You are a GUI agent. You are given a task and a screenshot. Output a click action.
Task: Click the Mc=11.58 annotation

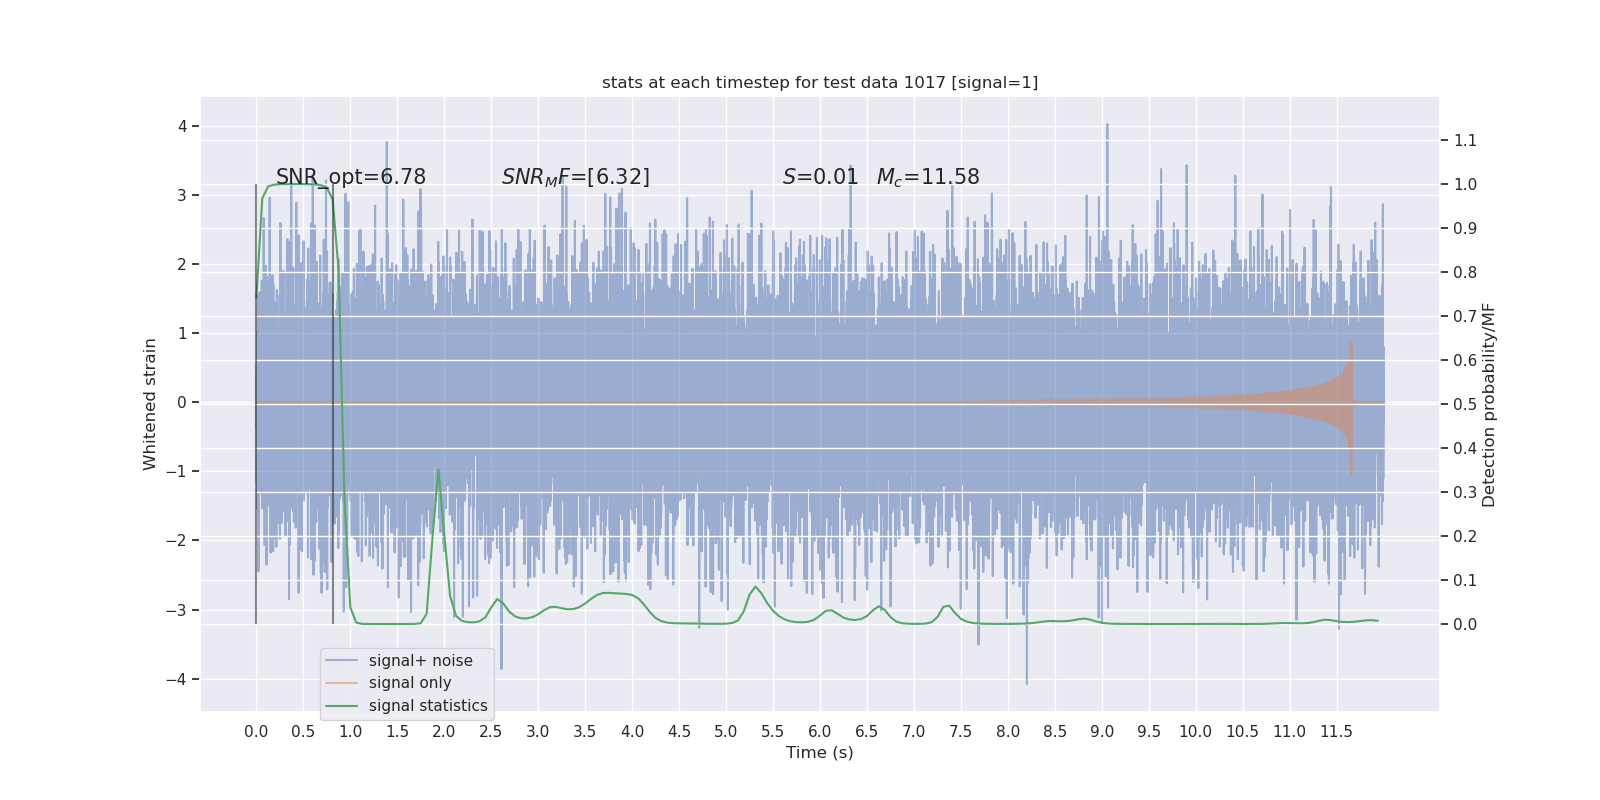pos(928,177)
